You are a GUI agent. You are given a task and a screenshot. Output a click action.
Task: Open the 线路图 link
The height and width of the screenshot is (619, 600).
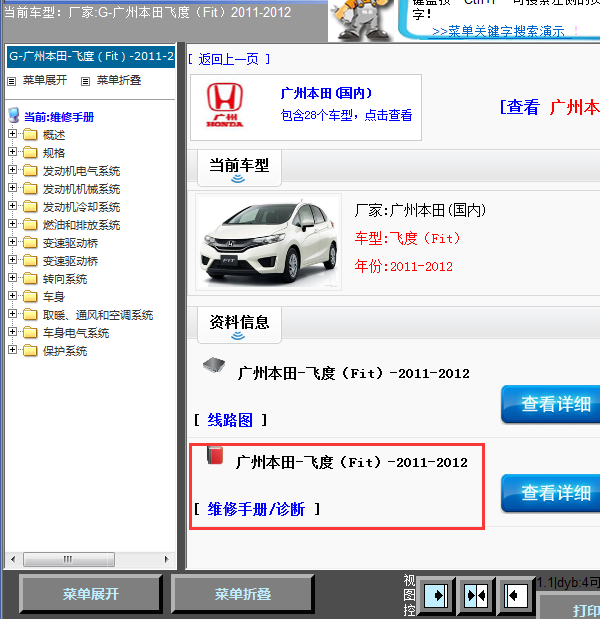tap(230, 420)
